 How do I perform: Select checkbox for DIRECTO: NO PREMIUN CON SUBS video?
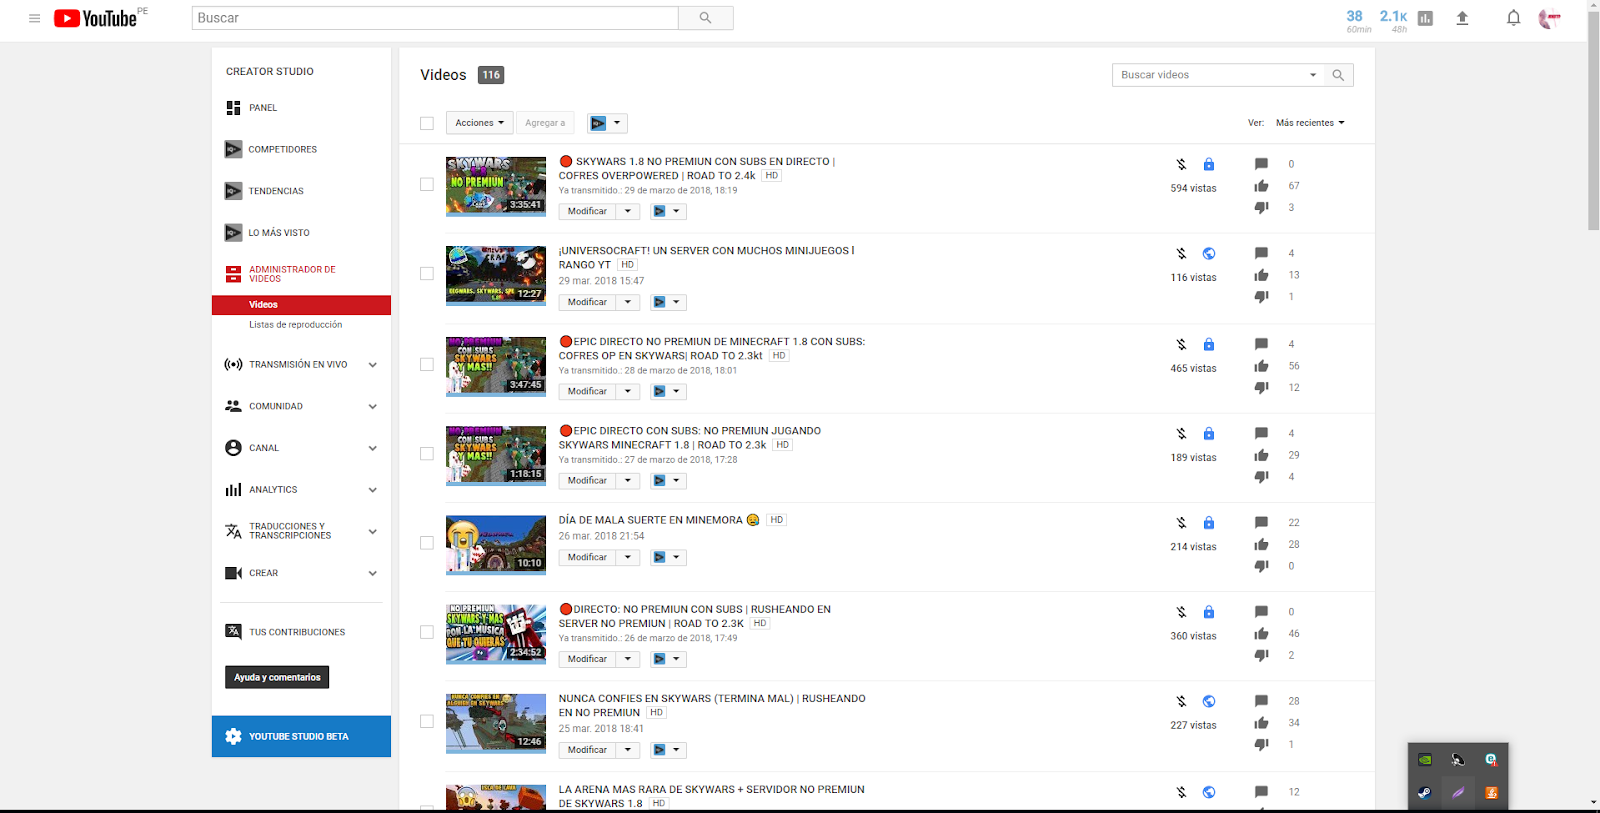(x=427, y=633)
